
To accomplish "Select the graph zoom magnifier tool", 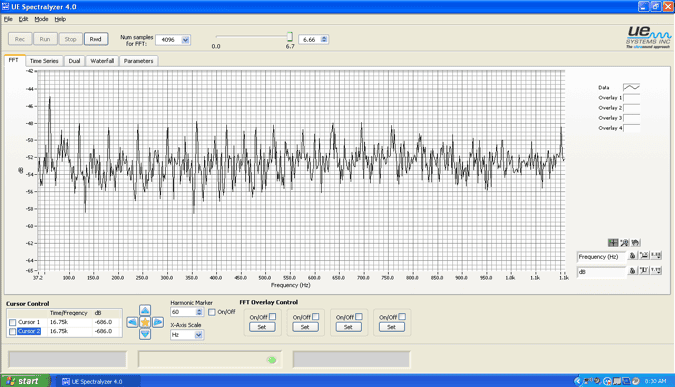I will (x=624, y=243).
